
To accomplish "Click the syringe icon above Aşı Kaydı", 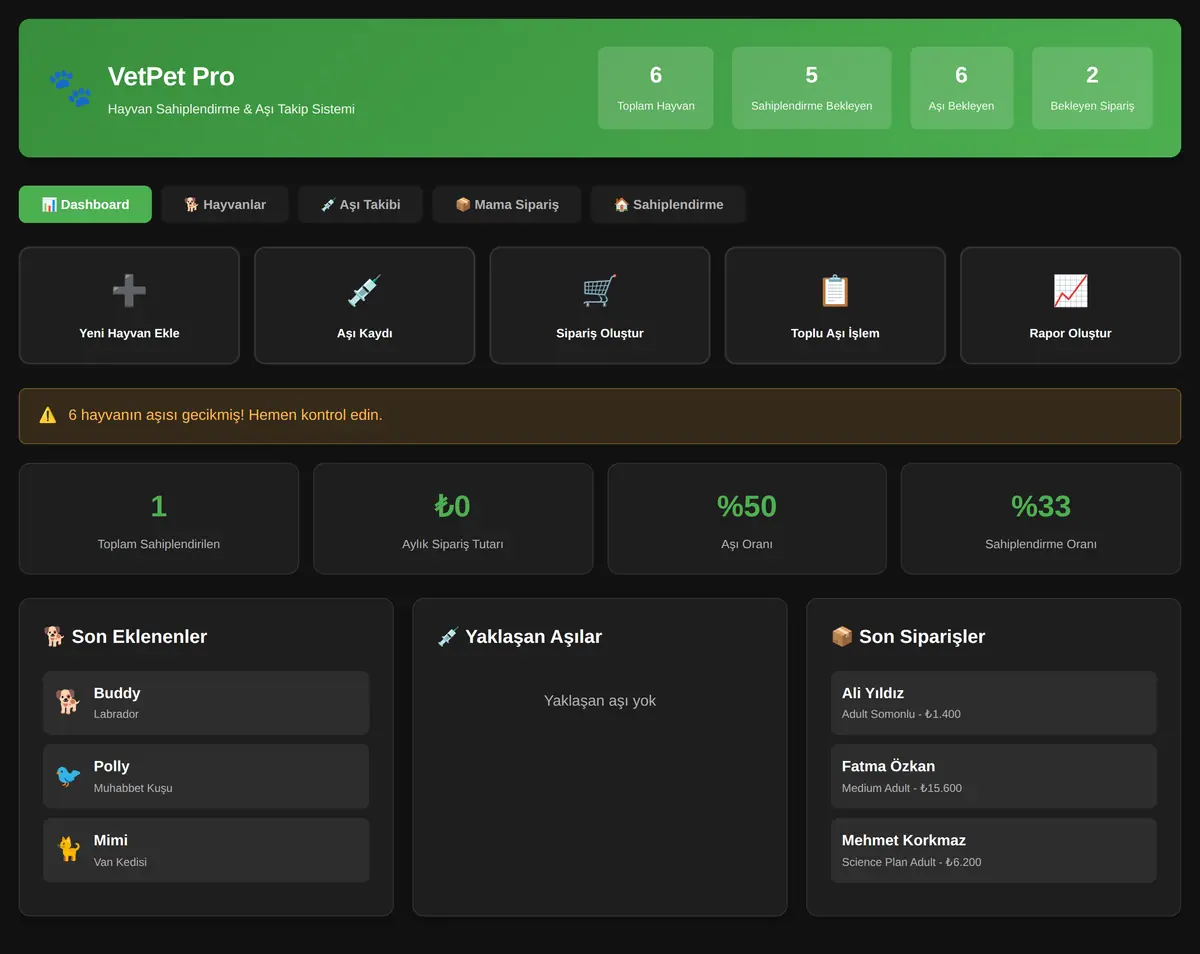I will (x=364, y=291).
